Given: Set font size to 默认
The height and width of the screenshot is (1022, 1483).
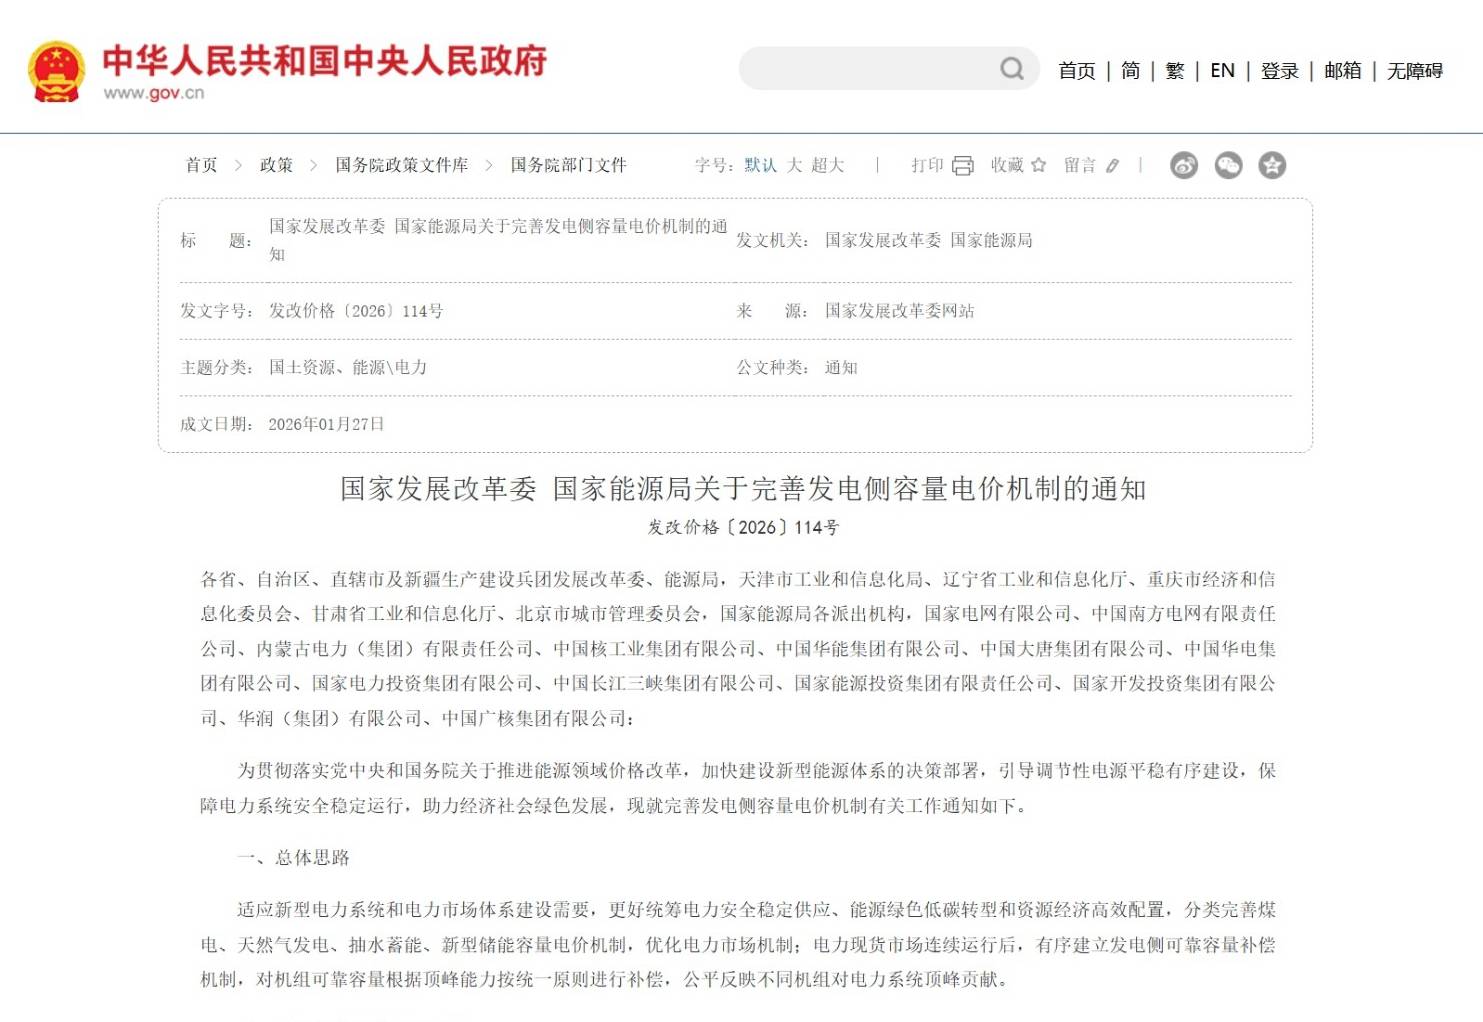Looking at the screenshot, I should pyautogui.click(x=760, y=166).
